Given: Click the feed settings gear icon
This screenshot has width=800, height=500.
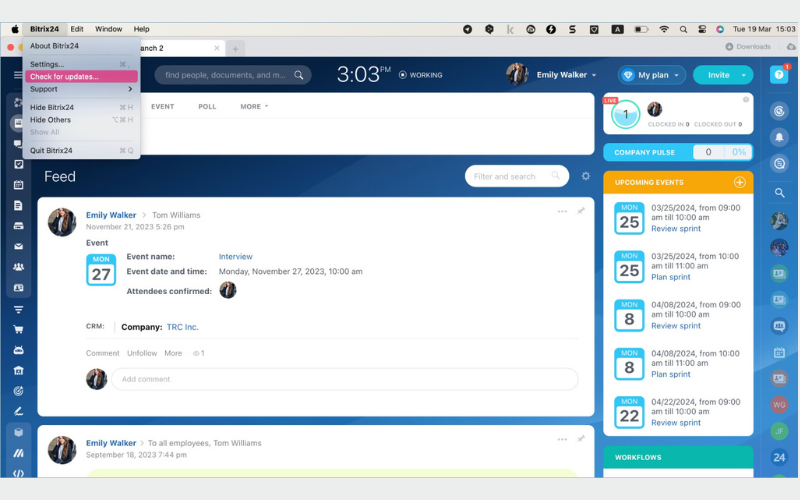Looking at the screenshot, I should click(x=586, y=176).
